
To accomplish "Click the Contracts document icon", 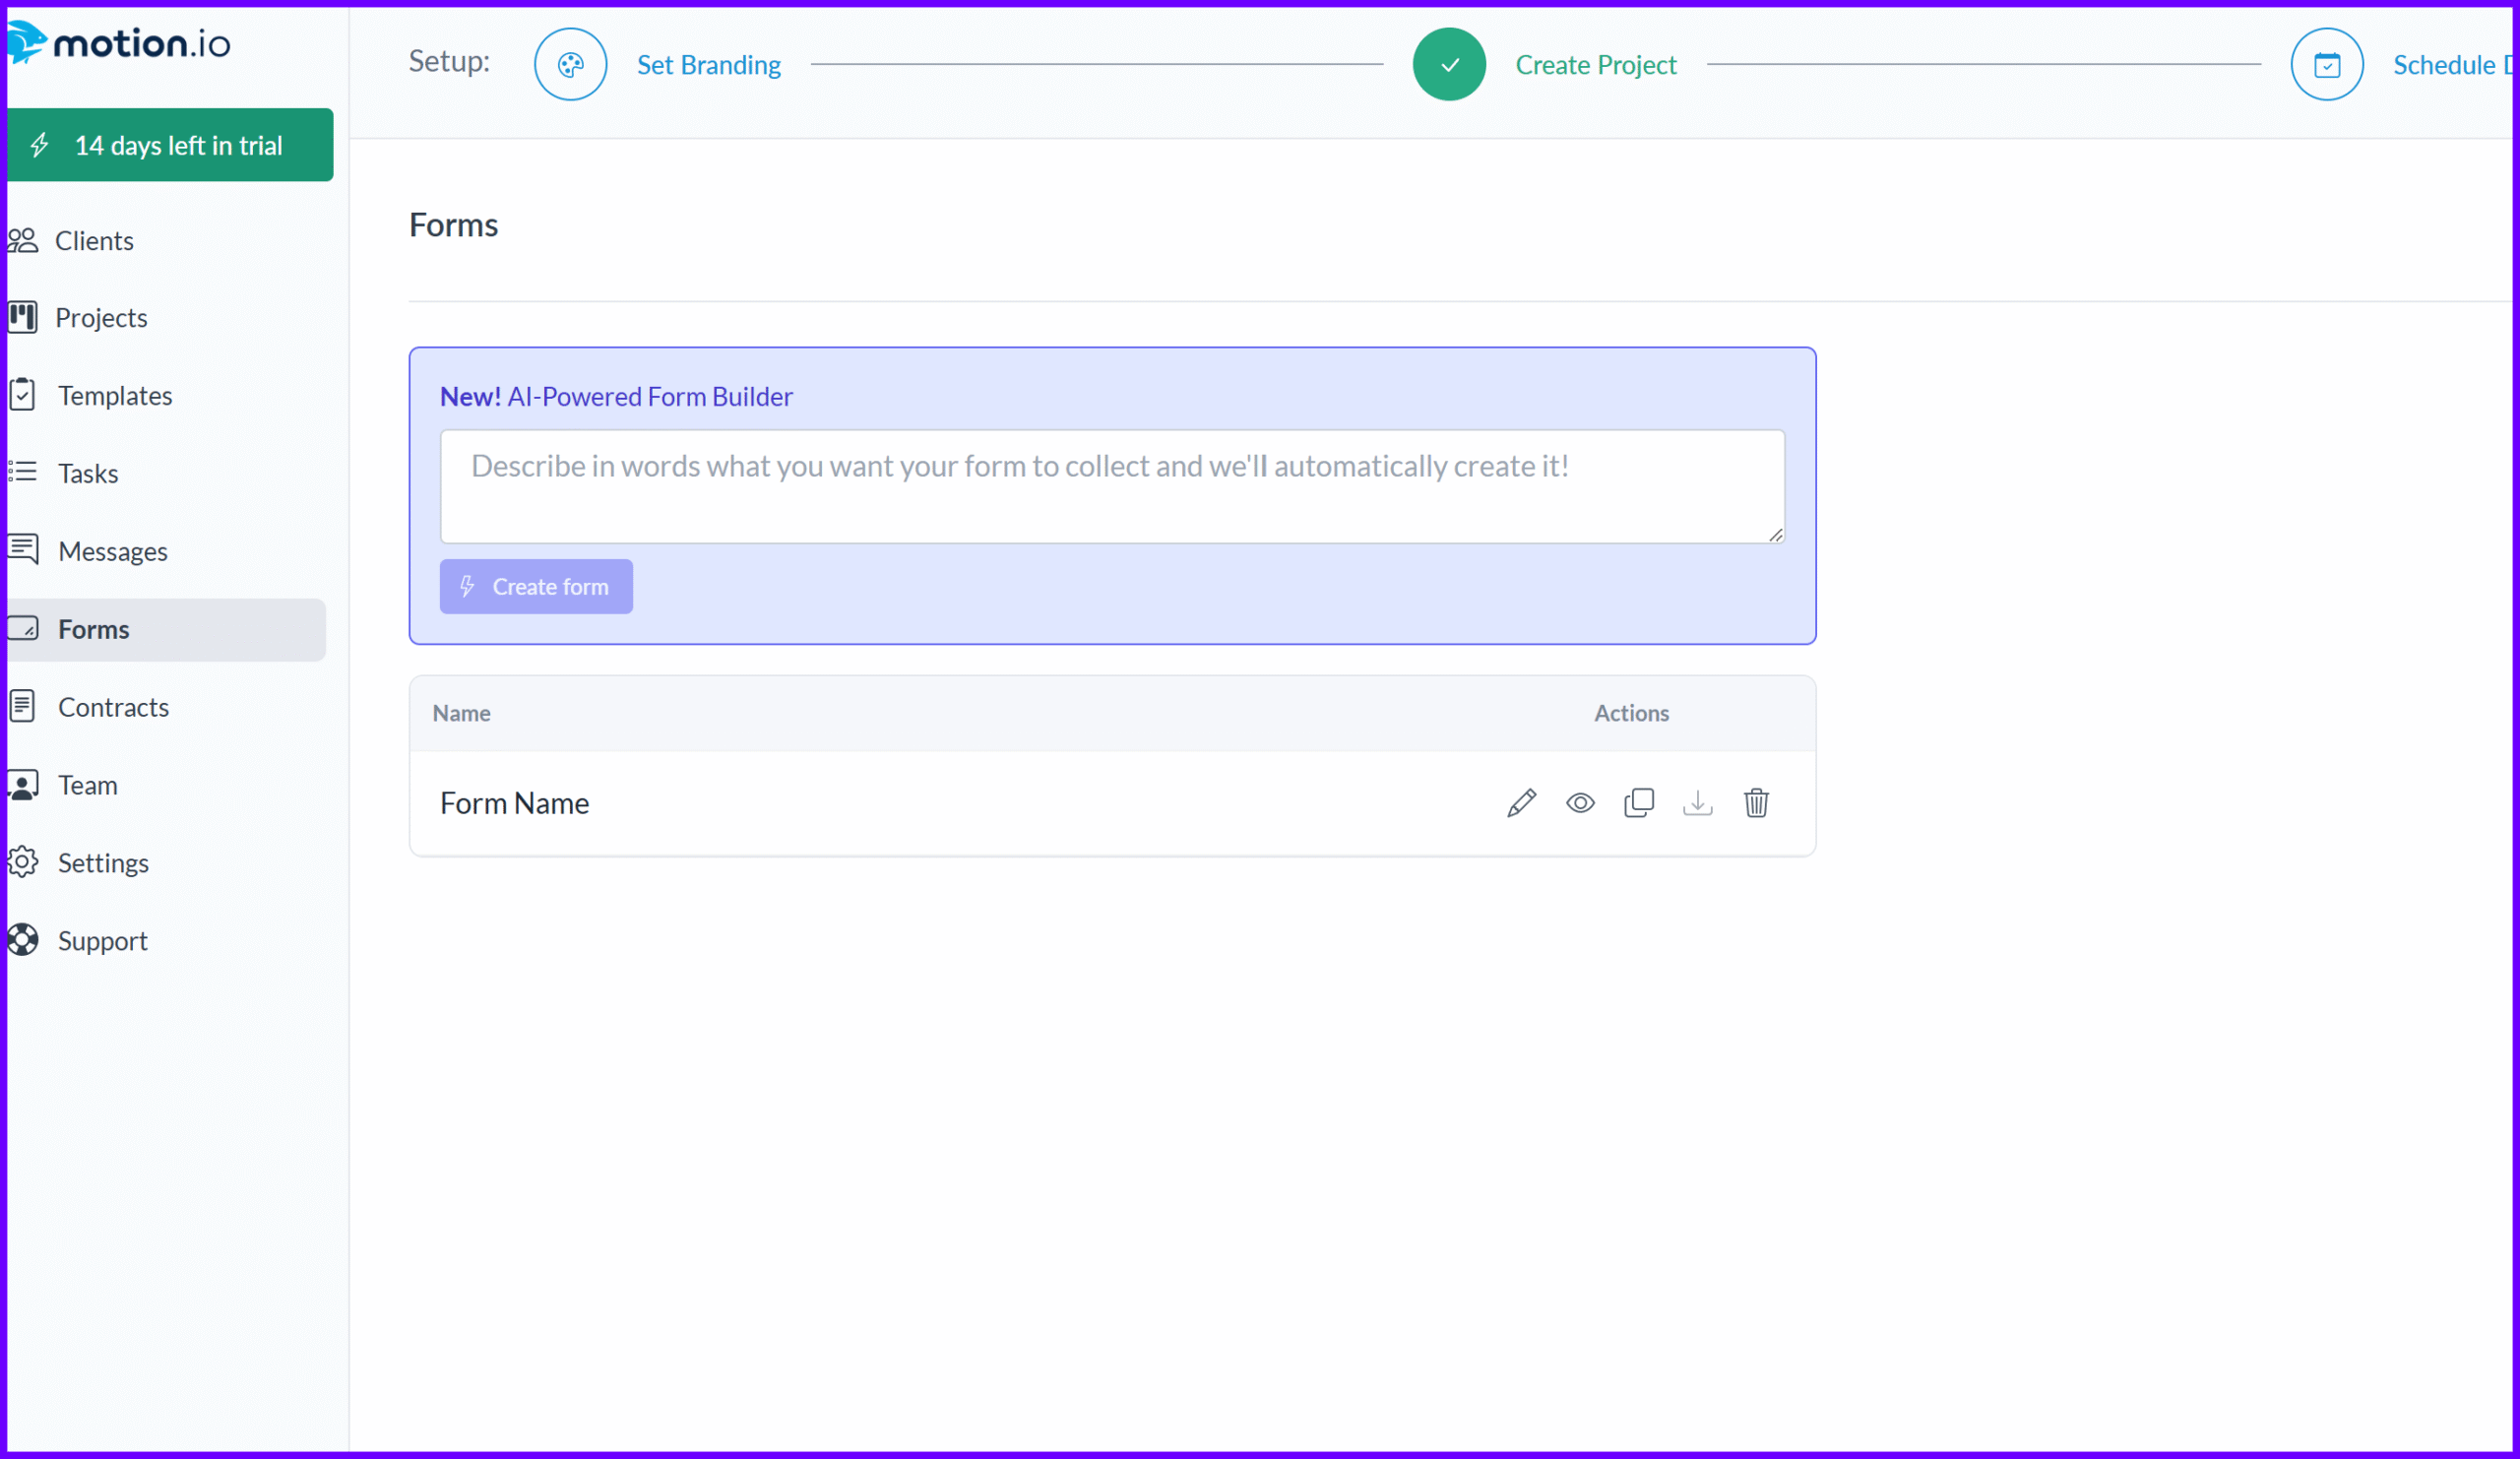I will (23, 707).
